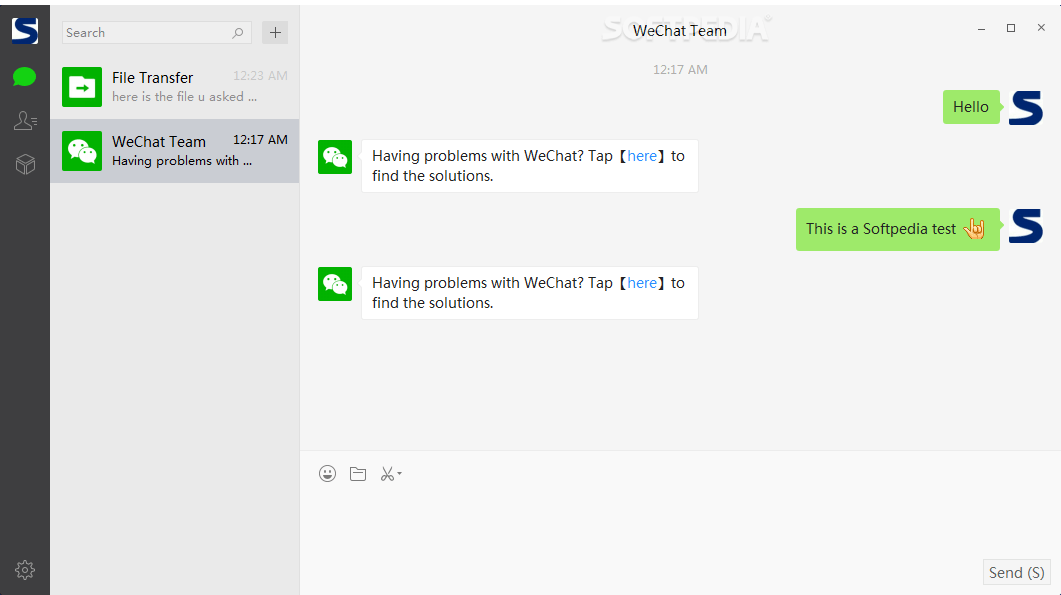Open the send file folder icon
This screenshot has height=595, width=1061.
[358, 474]
